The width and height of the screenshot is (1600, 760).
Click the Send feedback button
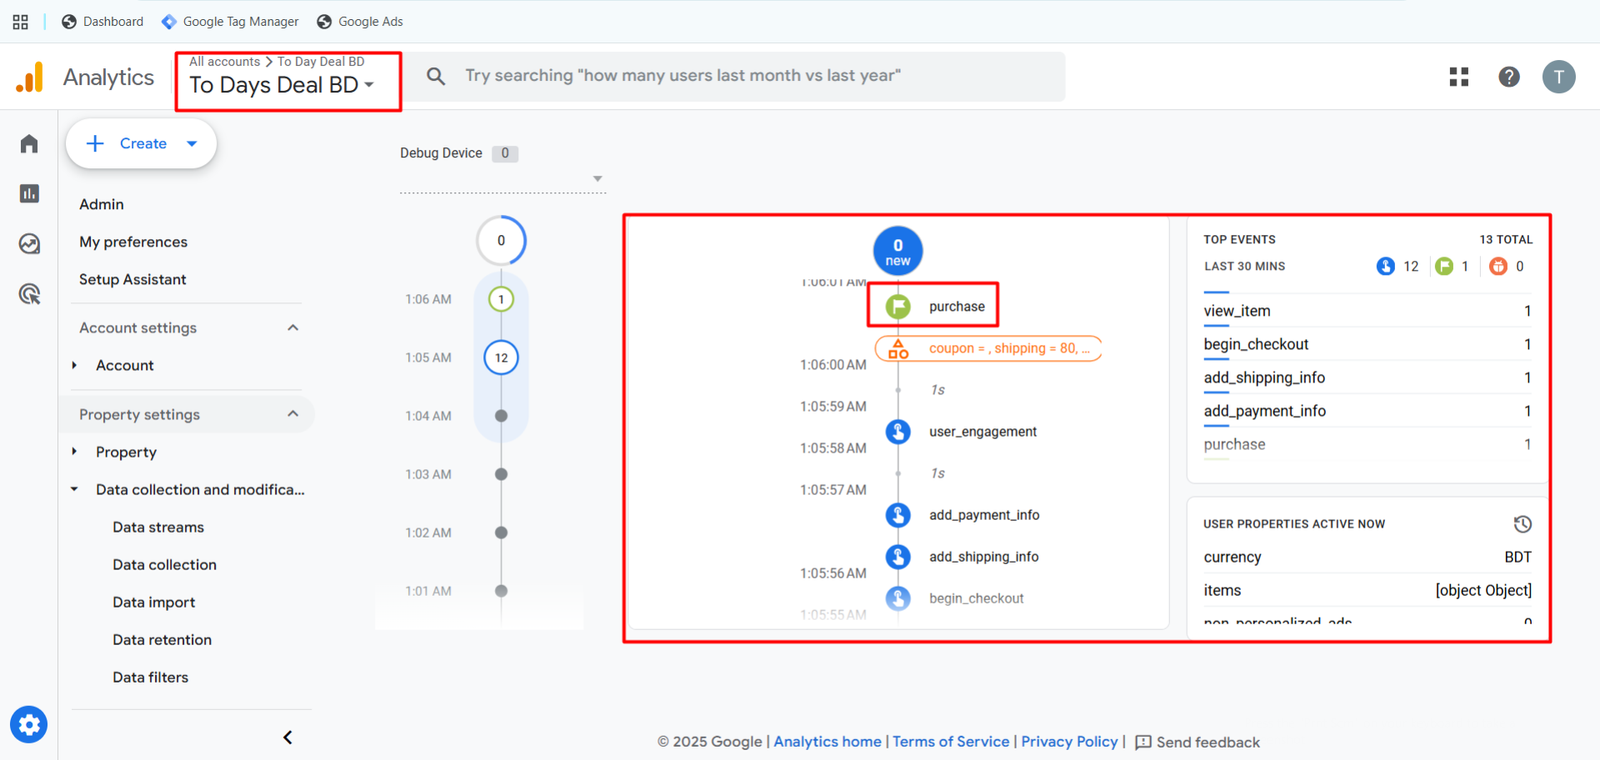(1198, 742)
